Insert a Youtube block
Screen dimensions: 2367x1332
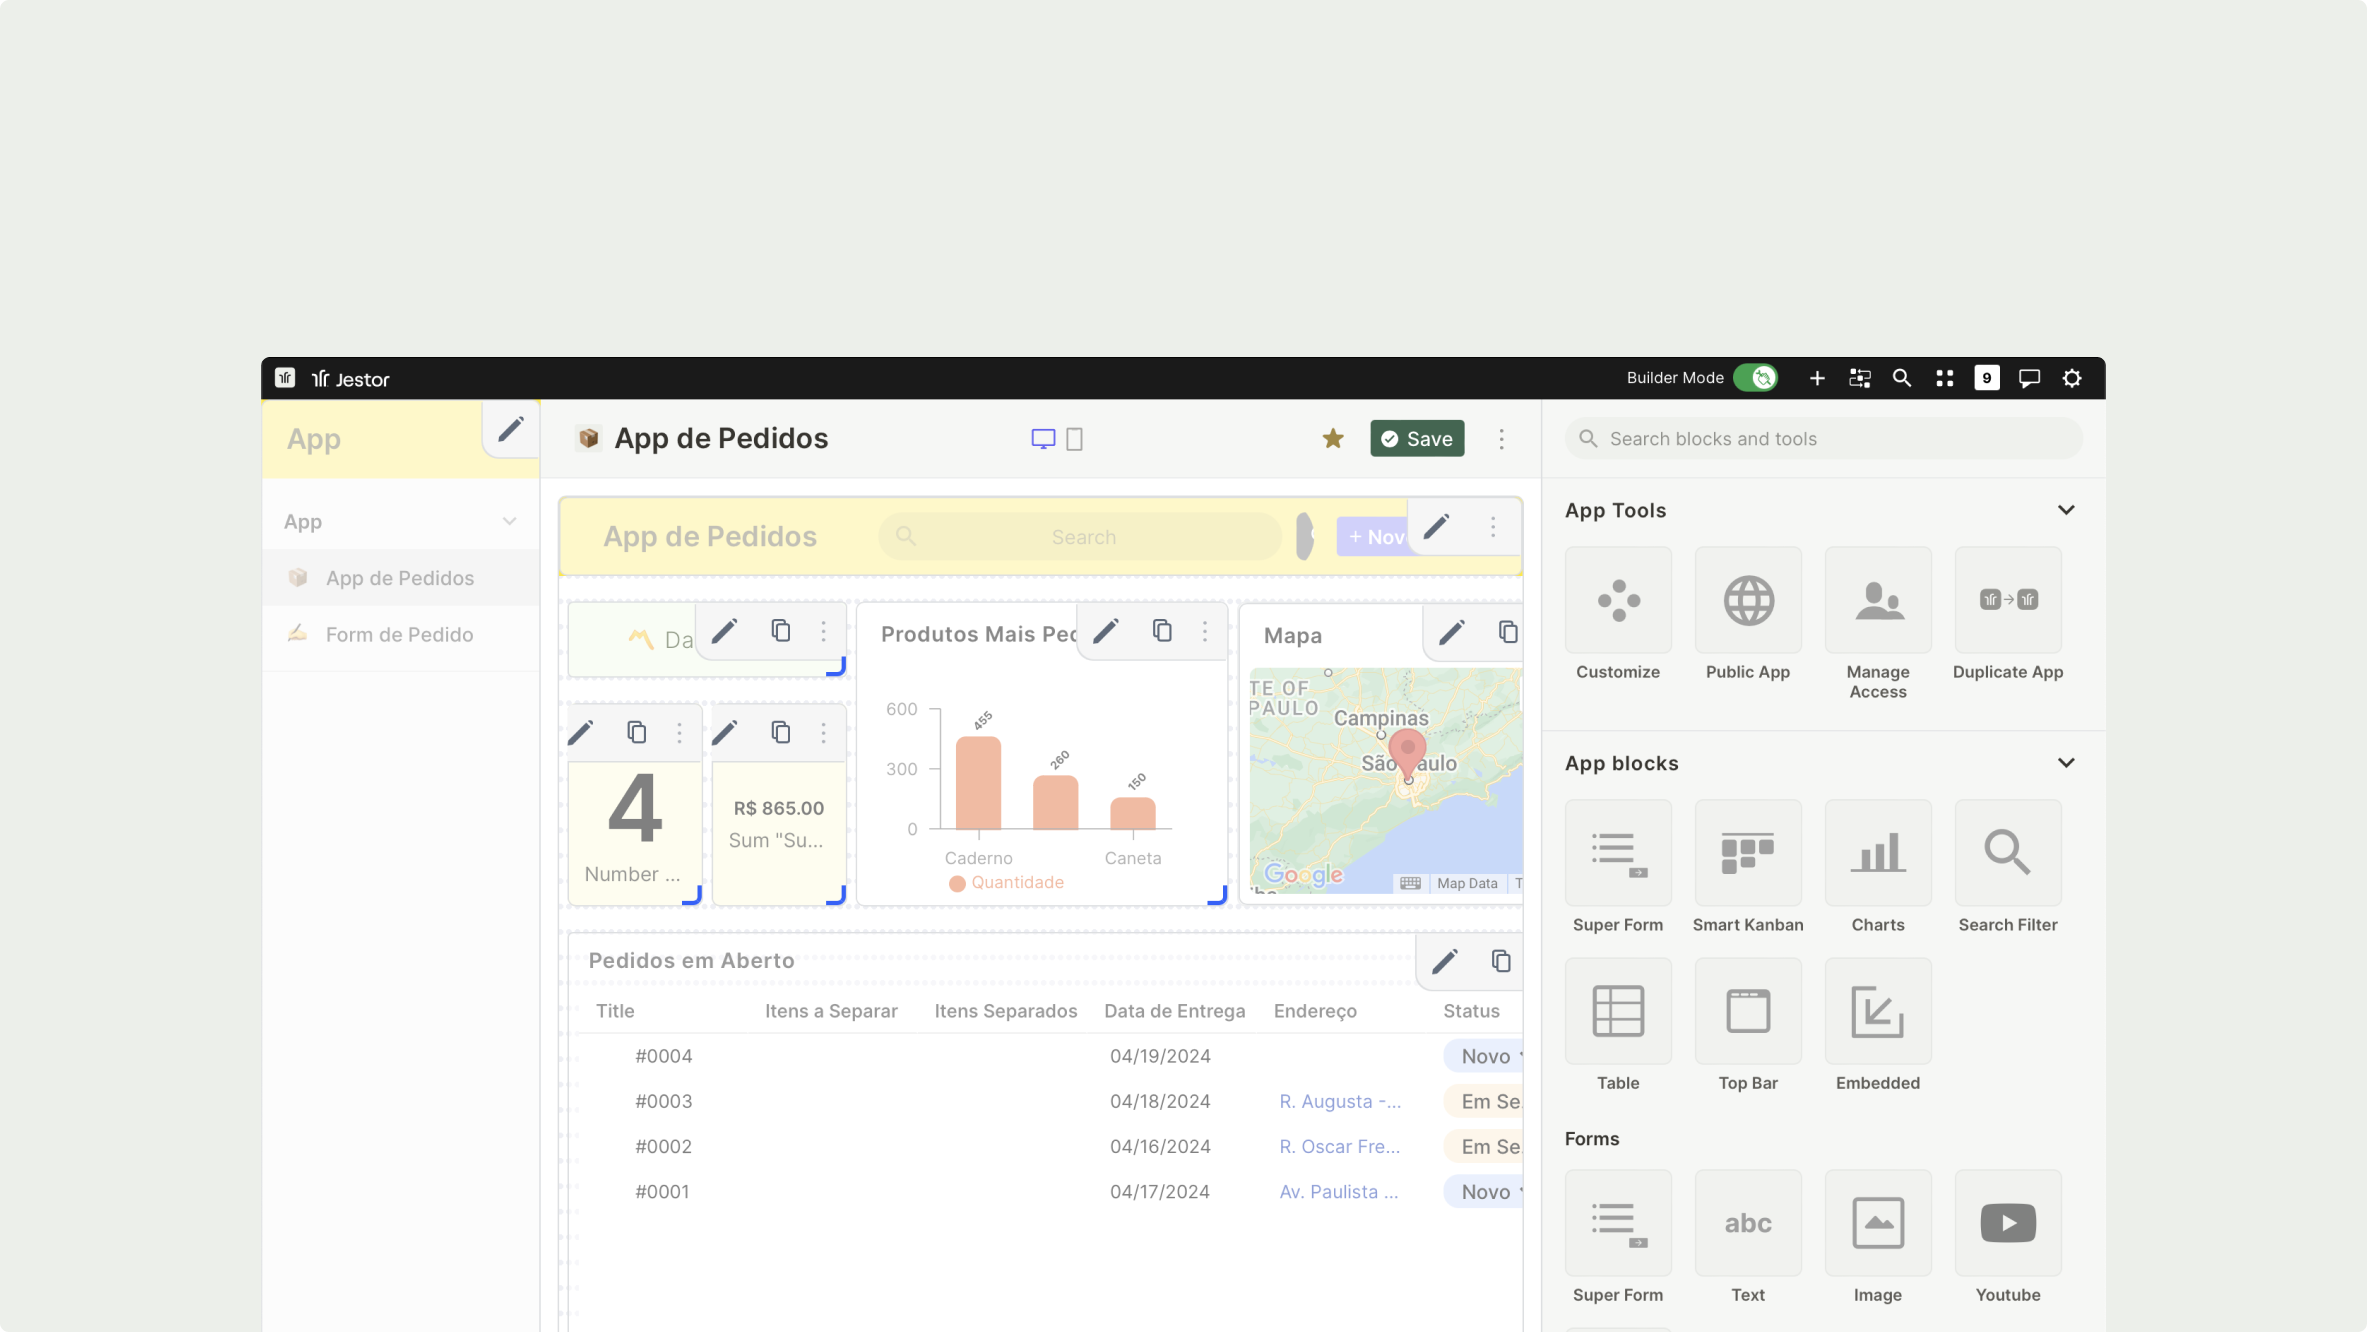pos(2007,1223)
